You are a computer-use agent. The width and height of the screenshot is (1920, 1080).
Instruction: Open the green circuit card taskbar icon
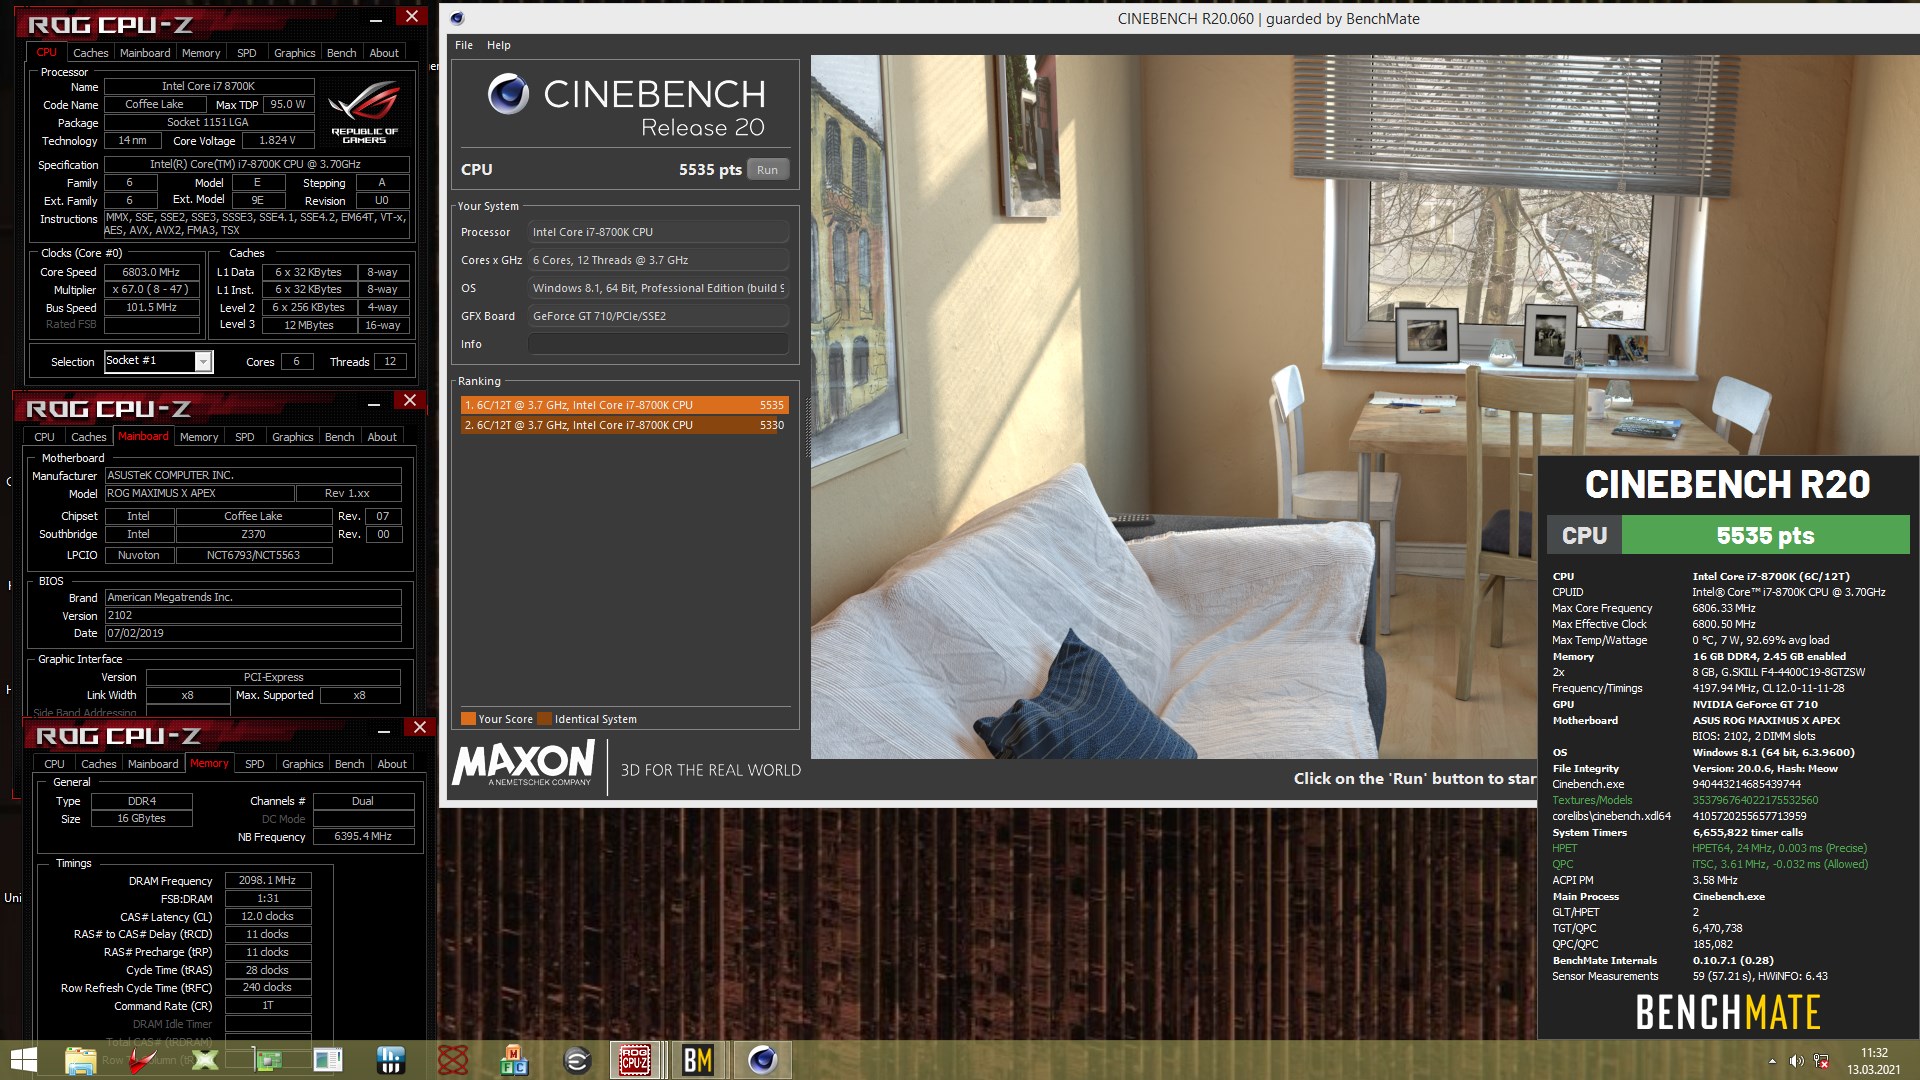(x=267, y=1059)
